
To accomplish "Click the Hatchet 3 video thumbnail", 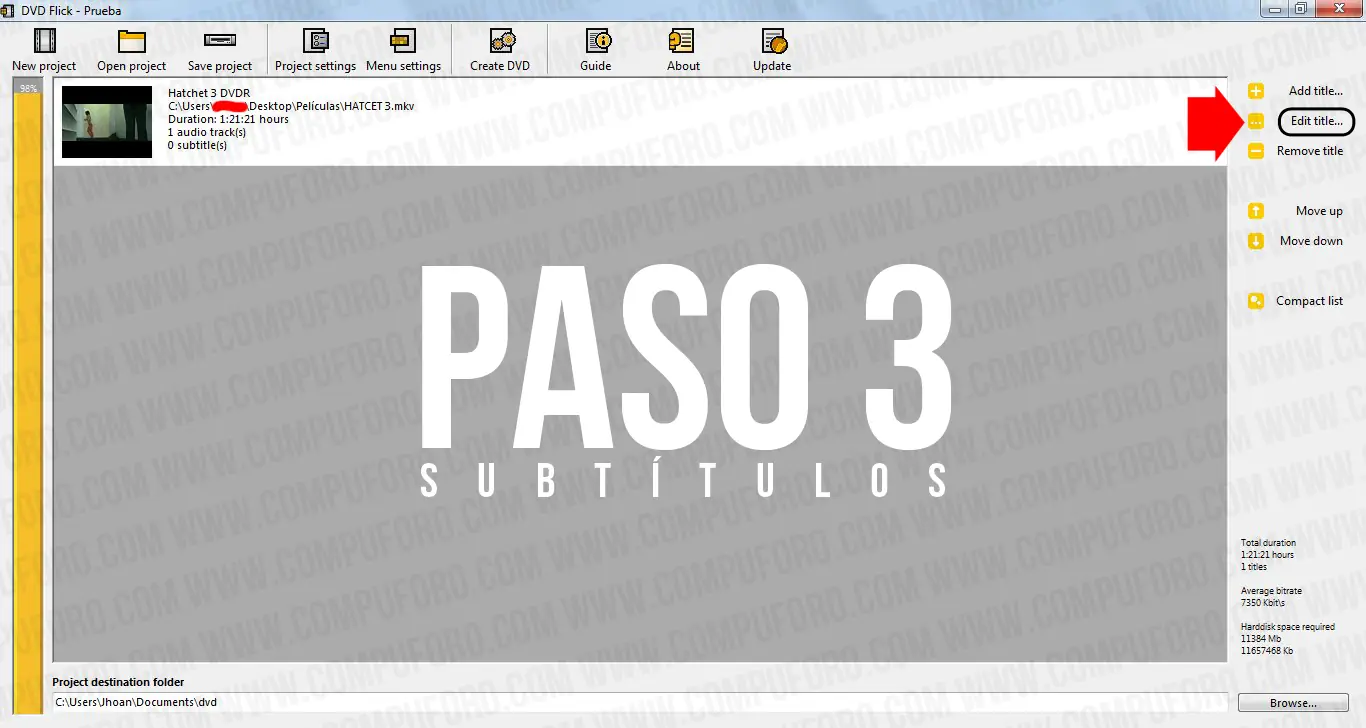I will (106, 121).
